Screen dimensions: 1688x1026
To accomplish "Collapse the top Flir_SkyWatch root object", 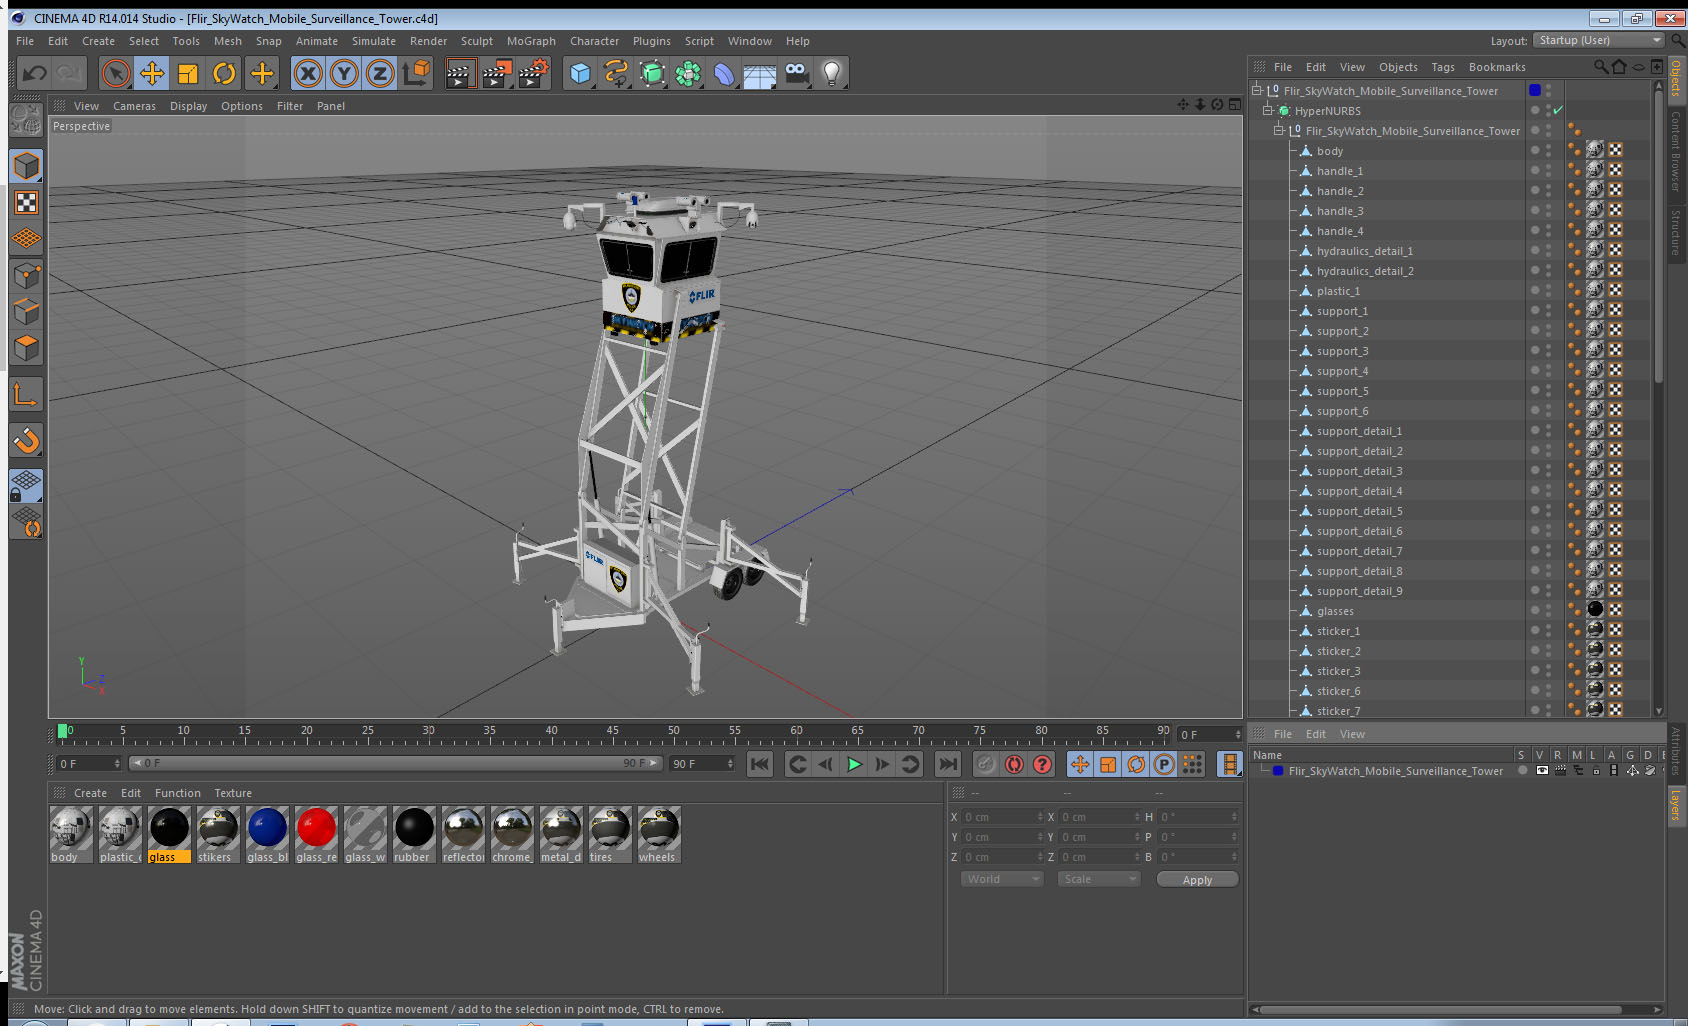I will [1257, 91].
